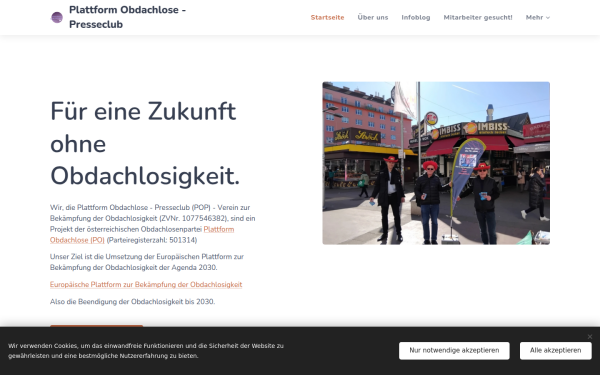
Task: Click Alle akzeptieren button
Action: point(555,351)
